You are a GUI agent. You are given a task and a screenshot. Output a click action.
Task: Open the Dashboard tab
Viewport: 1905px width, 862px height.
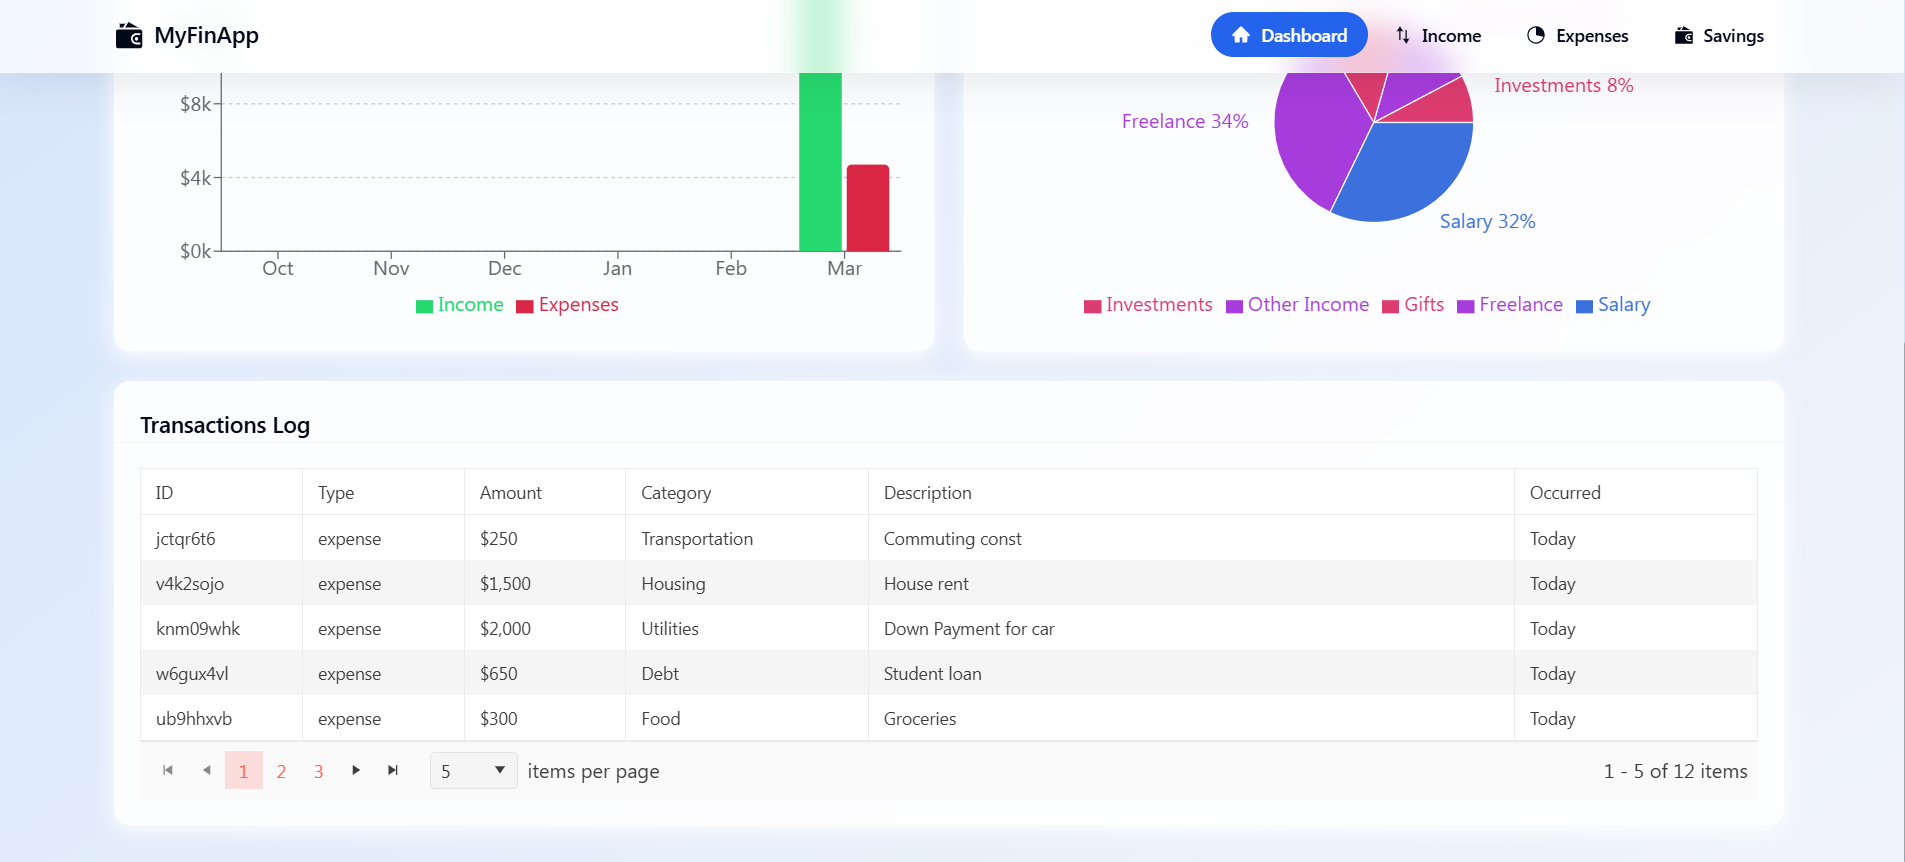point(1289,35)
